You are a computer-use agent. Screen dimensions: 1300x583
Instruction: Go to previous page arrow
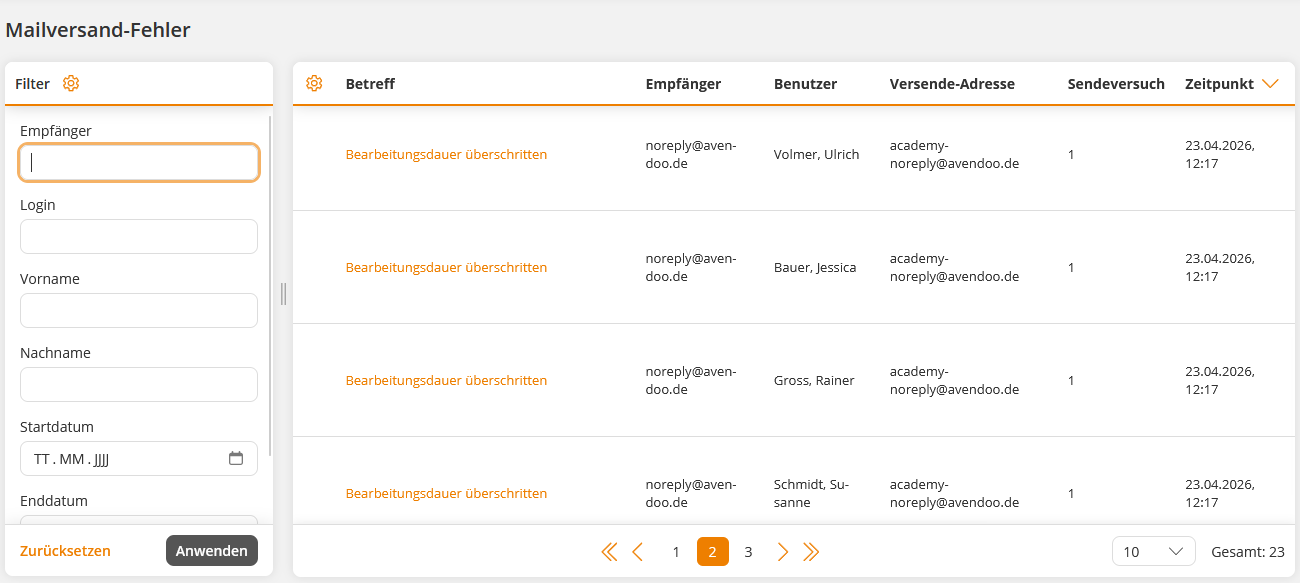[x=638, y=552]
